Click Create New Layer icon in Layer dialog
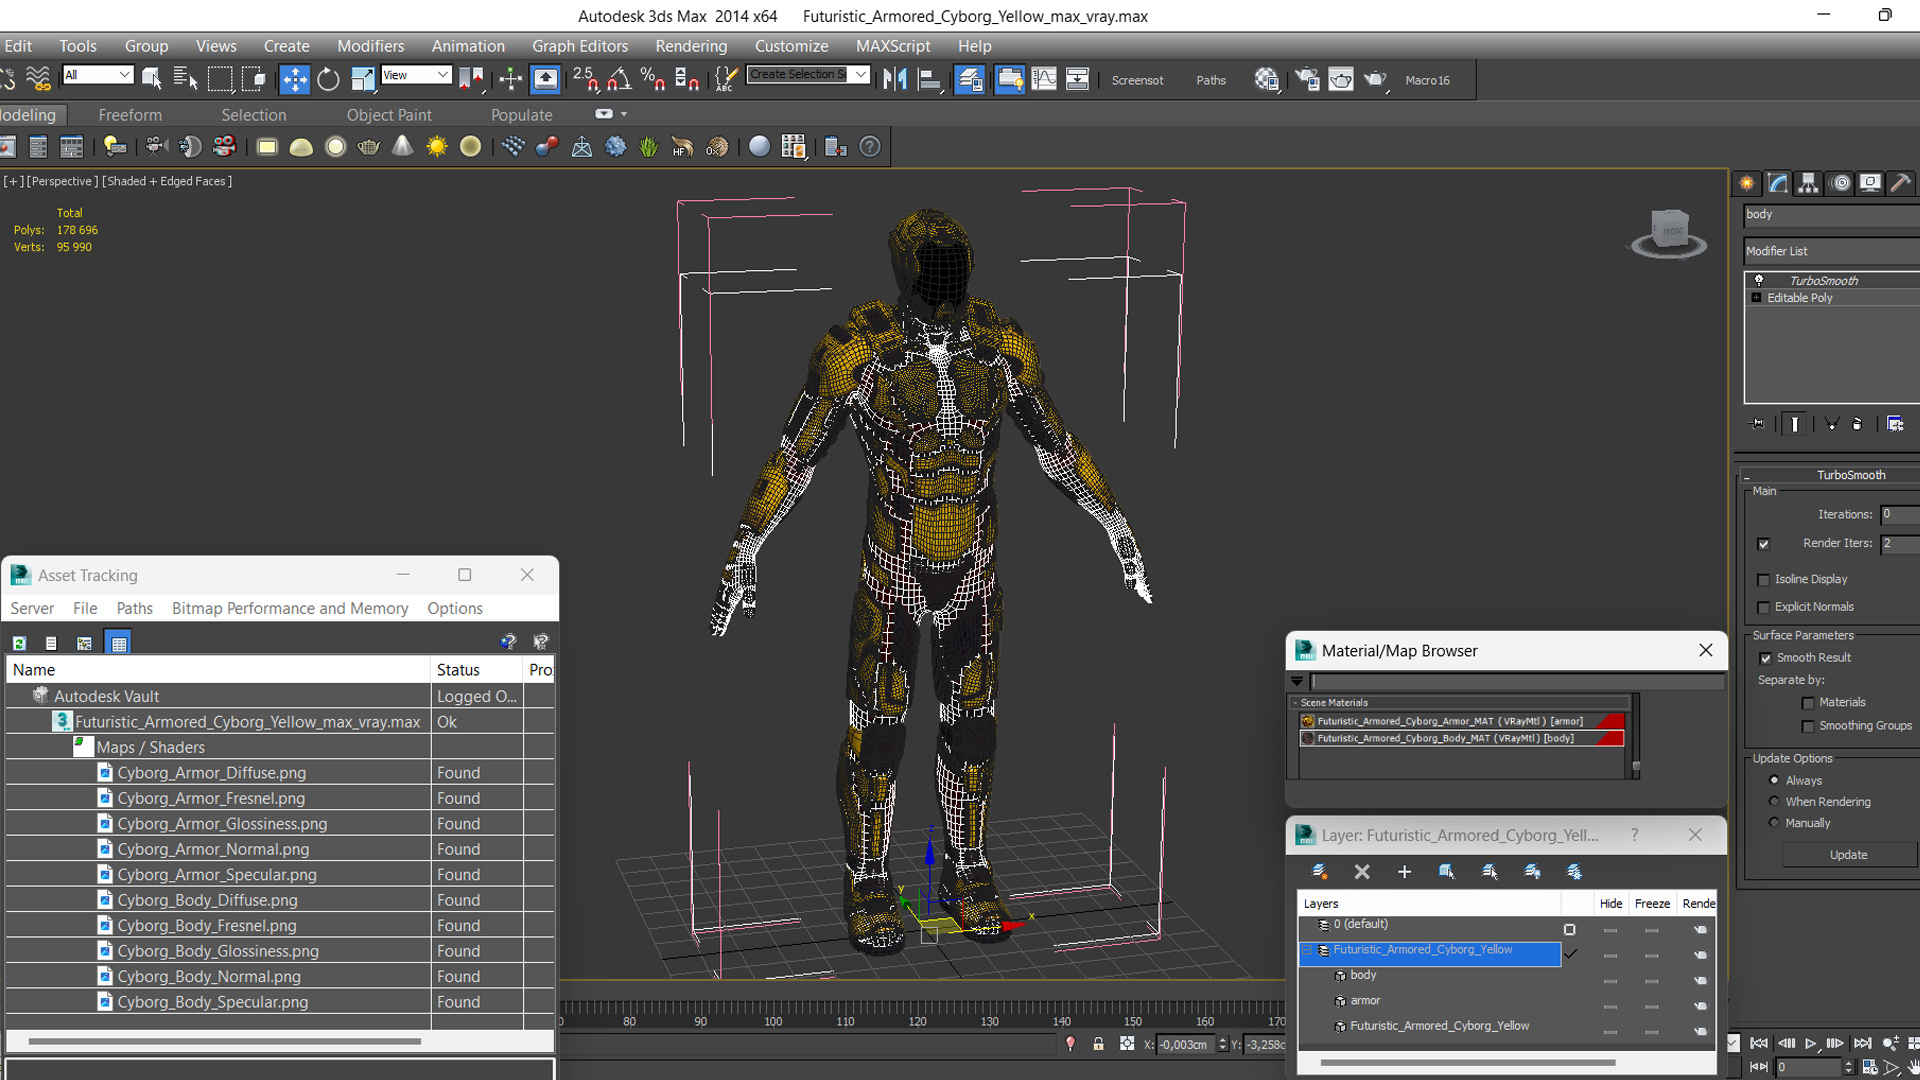 click(1319, 872)
